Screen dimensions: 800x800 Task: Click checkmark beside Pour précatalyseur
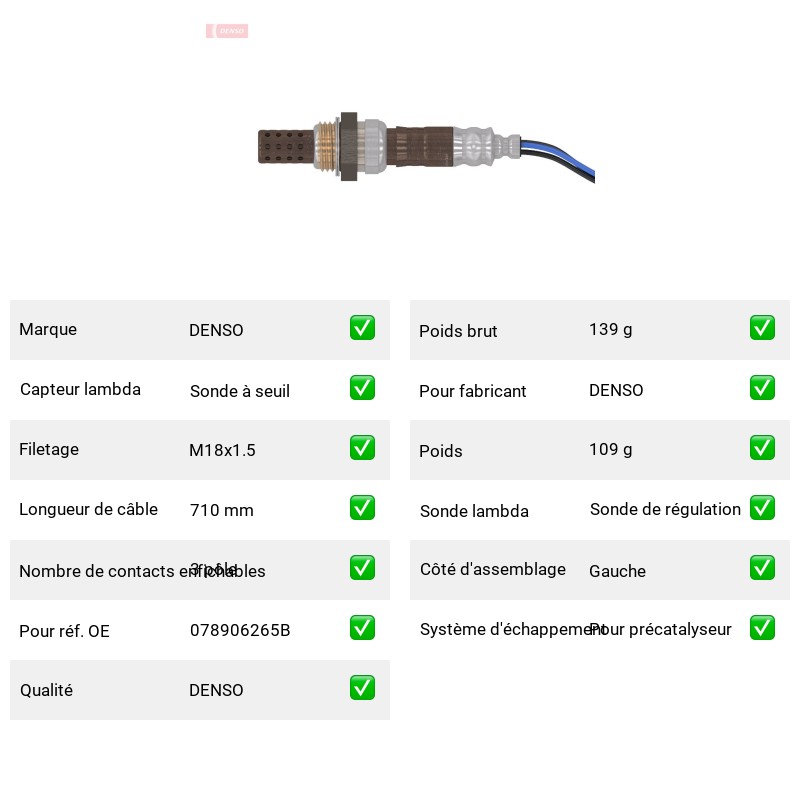pyautogui.click(x=762, y=628)
